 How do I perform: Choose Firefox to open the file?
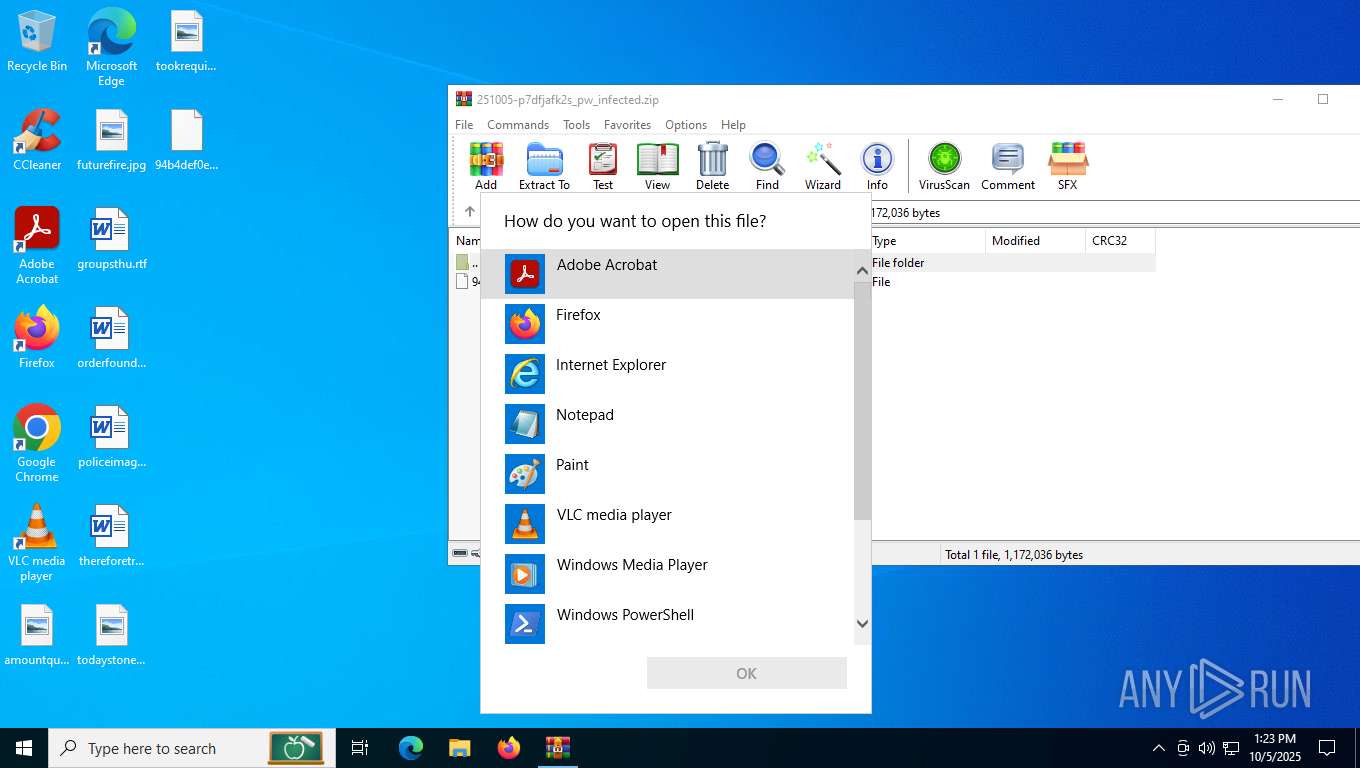[668, 323]
